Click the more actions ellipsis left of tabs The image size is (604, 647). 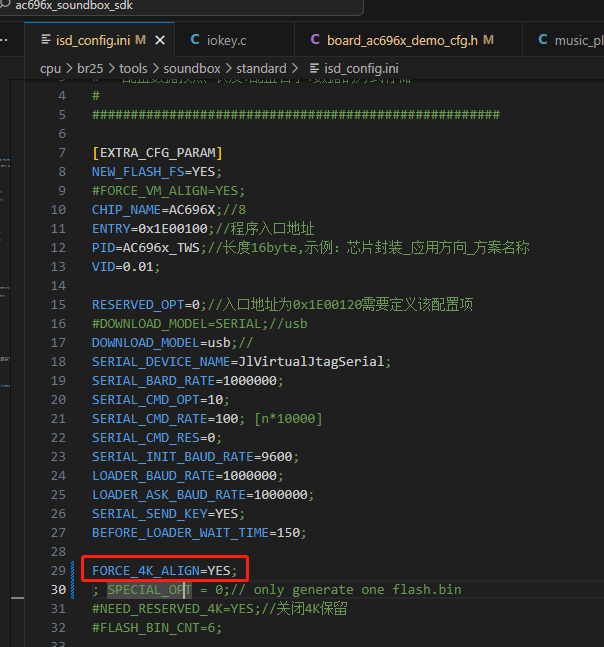[4, 40]
